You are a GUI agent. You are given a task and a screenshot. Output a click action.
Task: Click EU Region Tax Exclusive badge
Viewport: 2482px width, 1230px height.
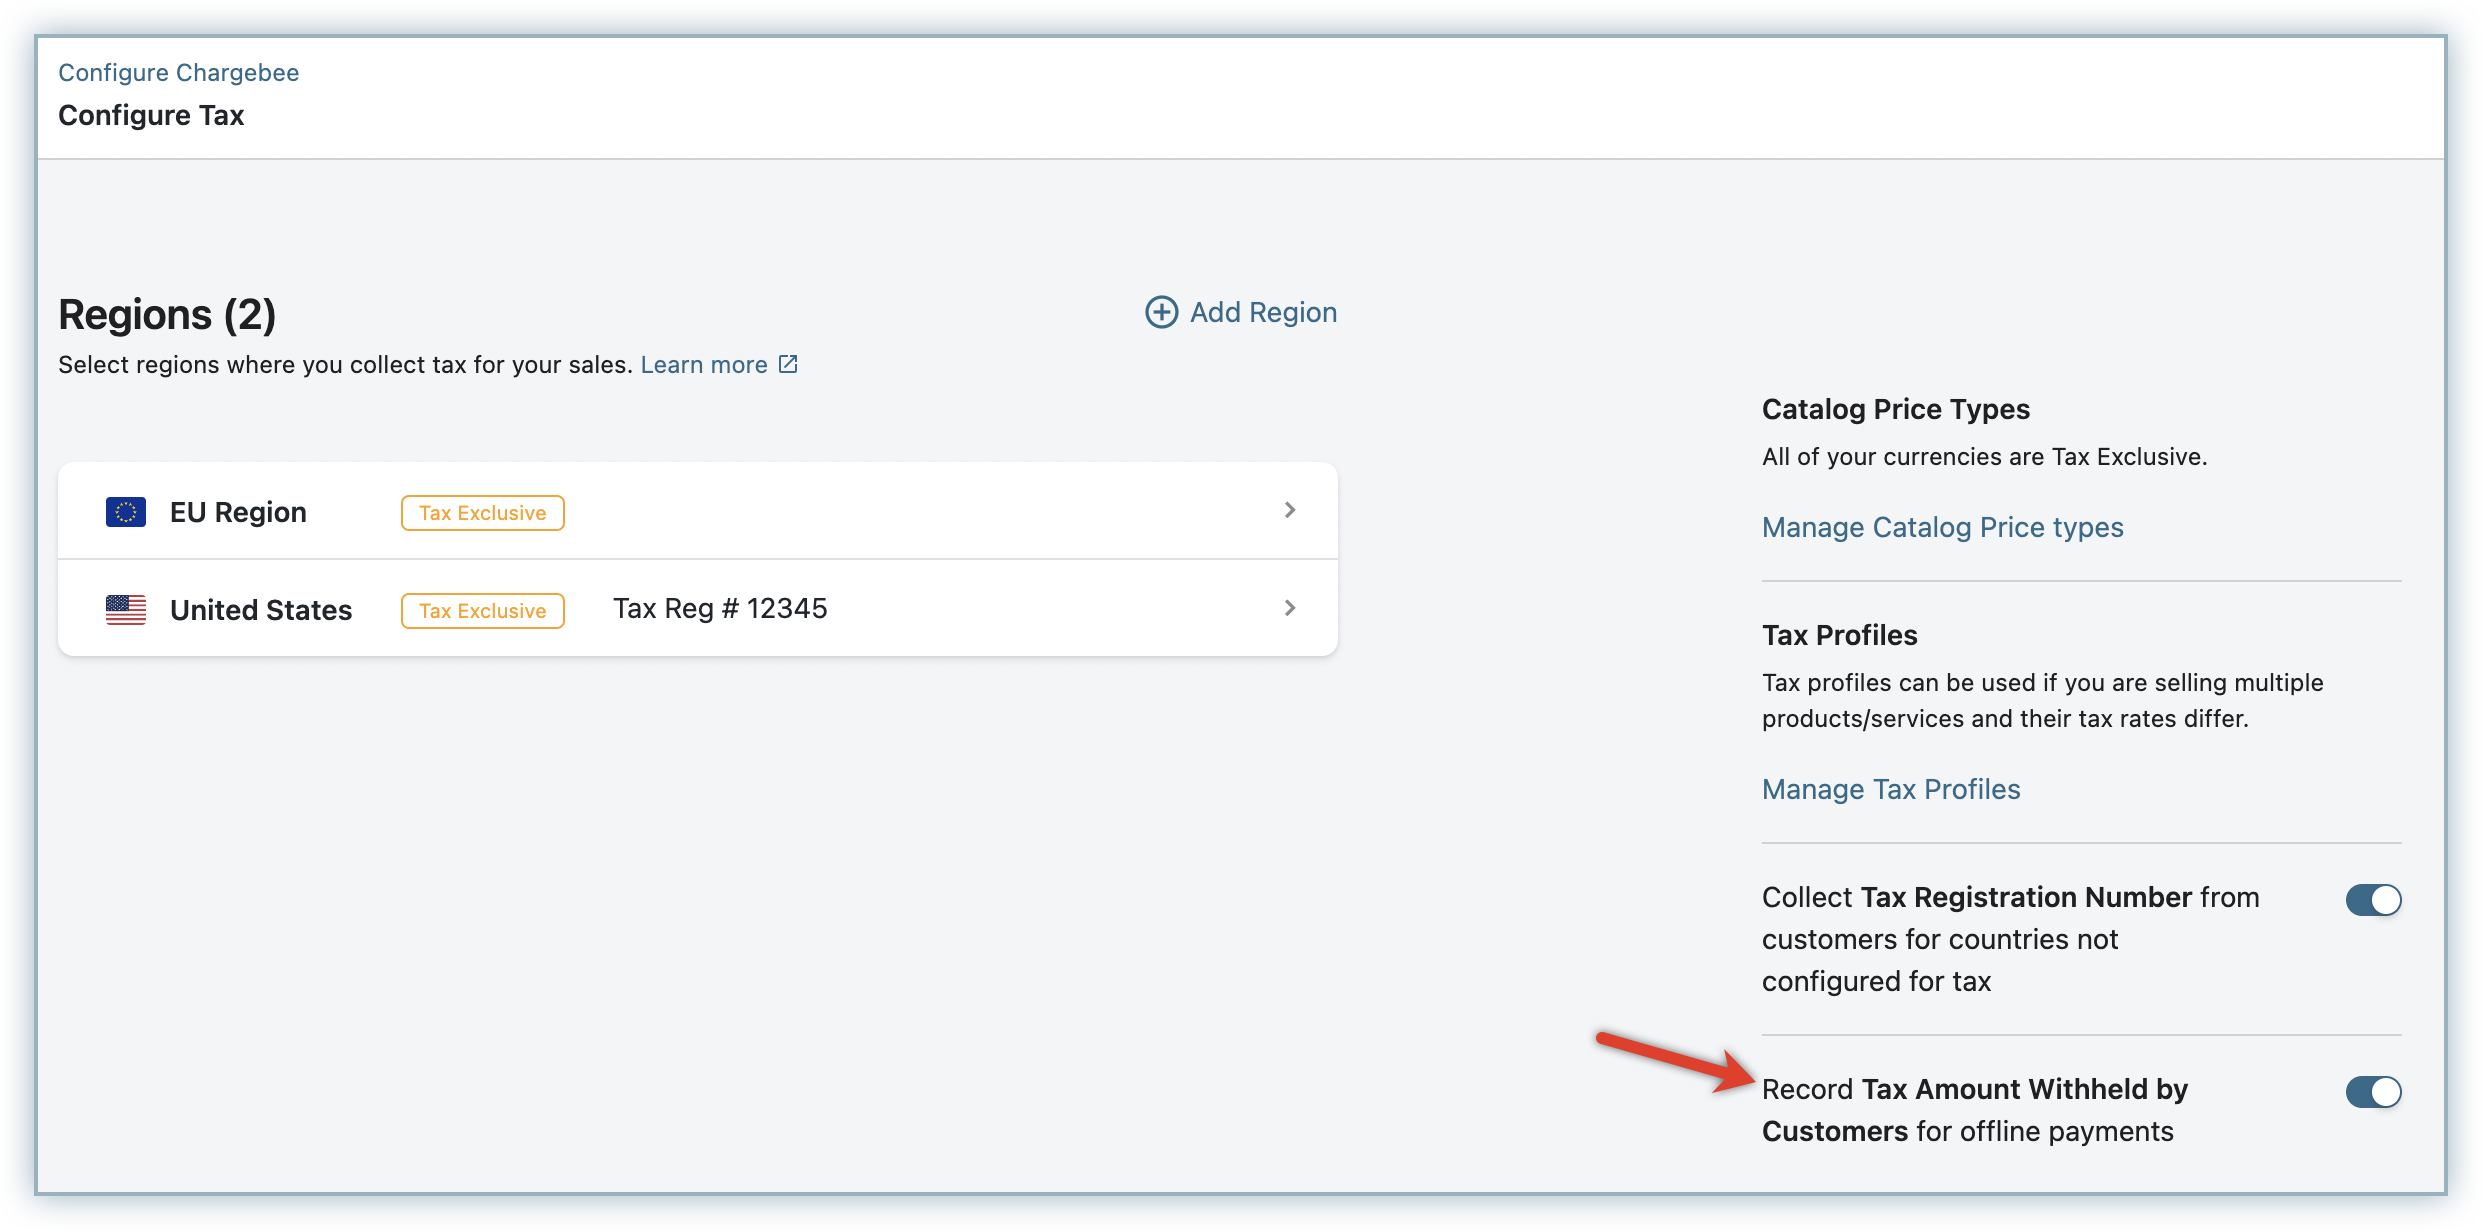482,513
